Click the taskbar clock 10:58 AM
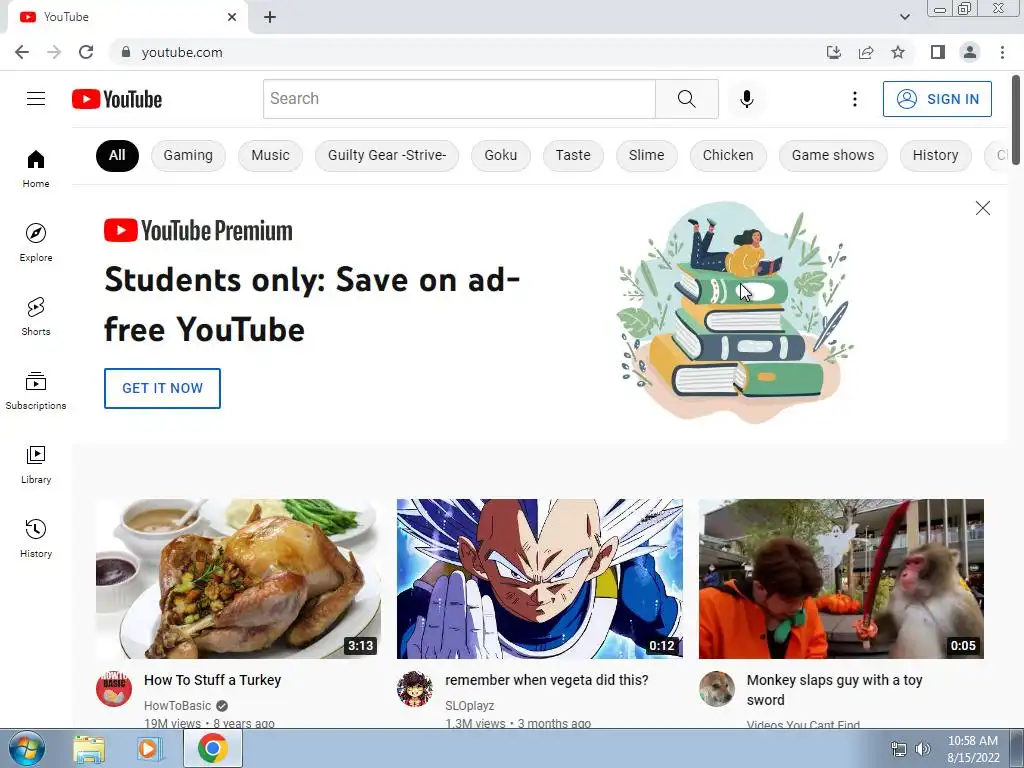 point(972,741)
